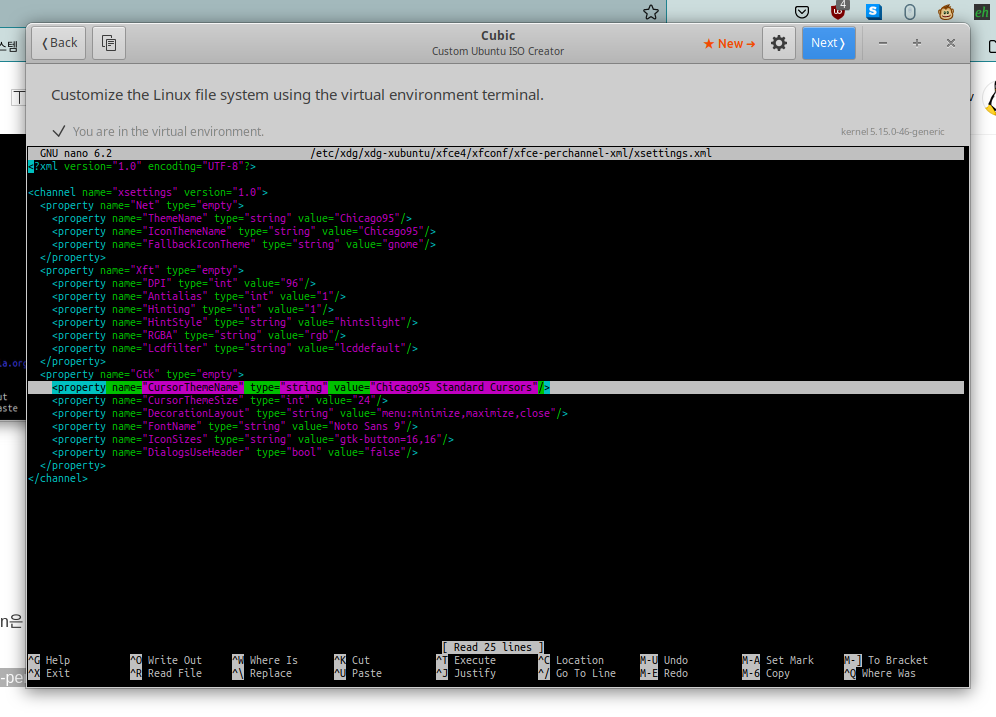Click the DialogsUseHeader false line
The image size is (996, 717).
[x=235, y=453]
